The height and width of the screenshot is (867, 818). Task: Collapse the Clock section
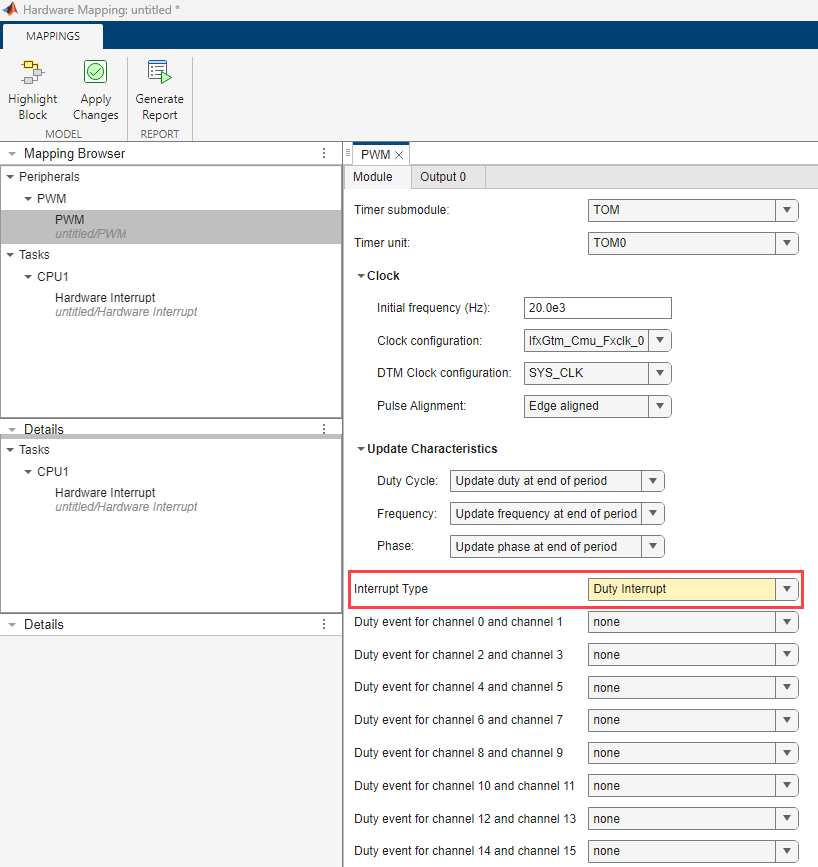[x=360, y=275]
